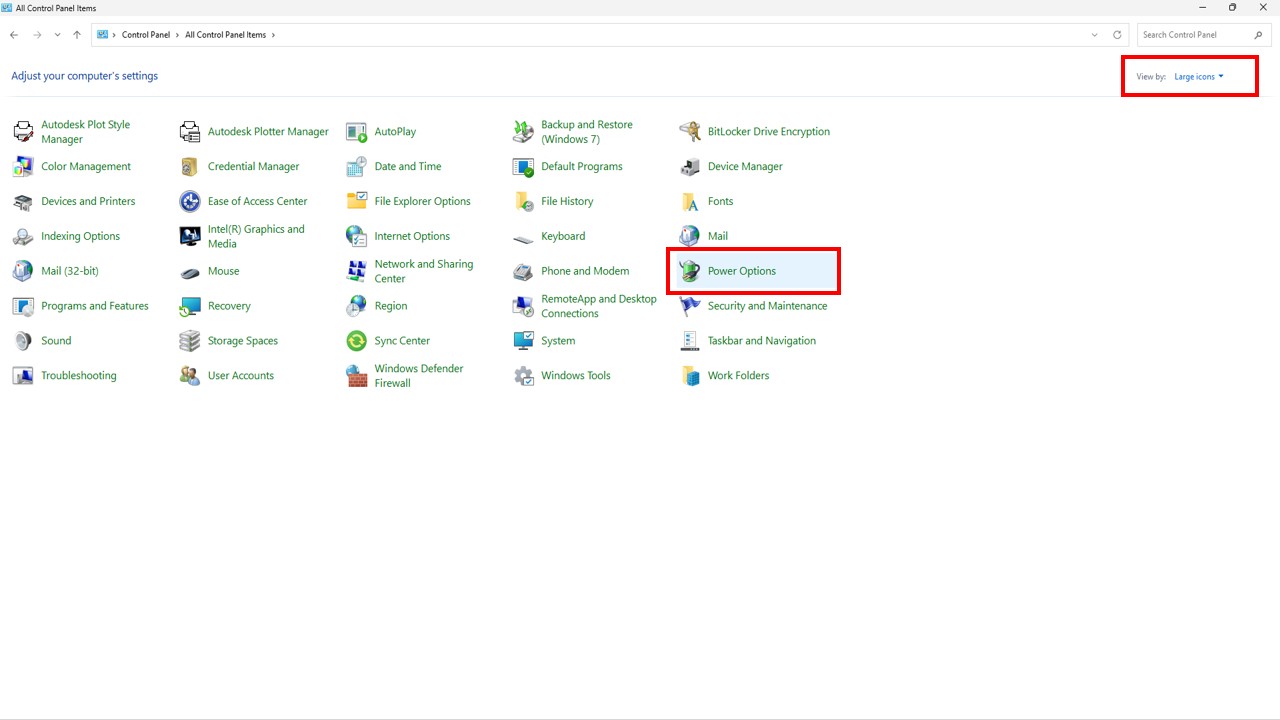Open the Windows Defender Firewall icon
The width and height of the screenshot is (1280, 720).
(x=357, y=376)
